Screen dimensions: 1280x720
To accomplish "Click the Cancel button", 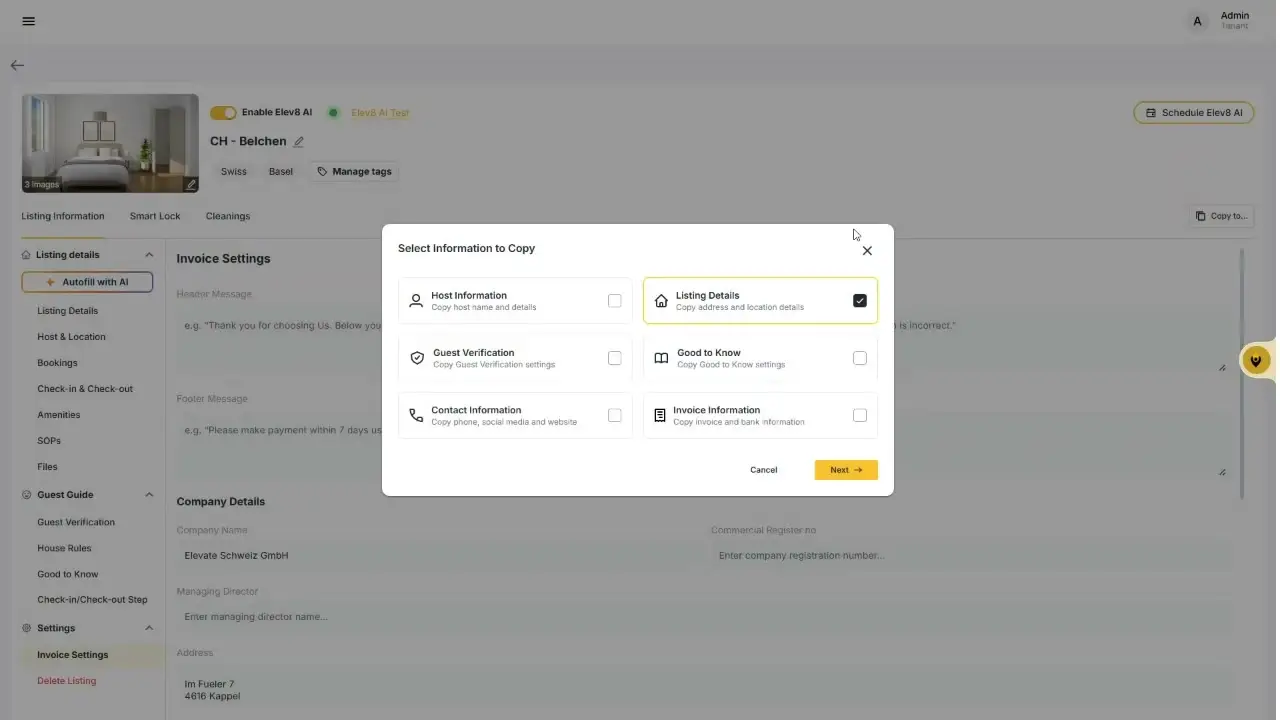I will click(x=764, y=470).
